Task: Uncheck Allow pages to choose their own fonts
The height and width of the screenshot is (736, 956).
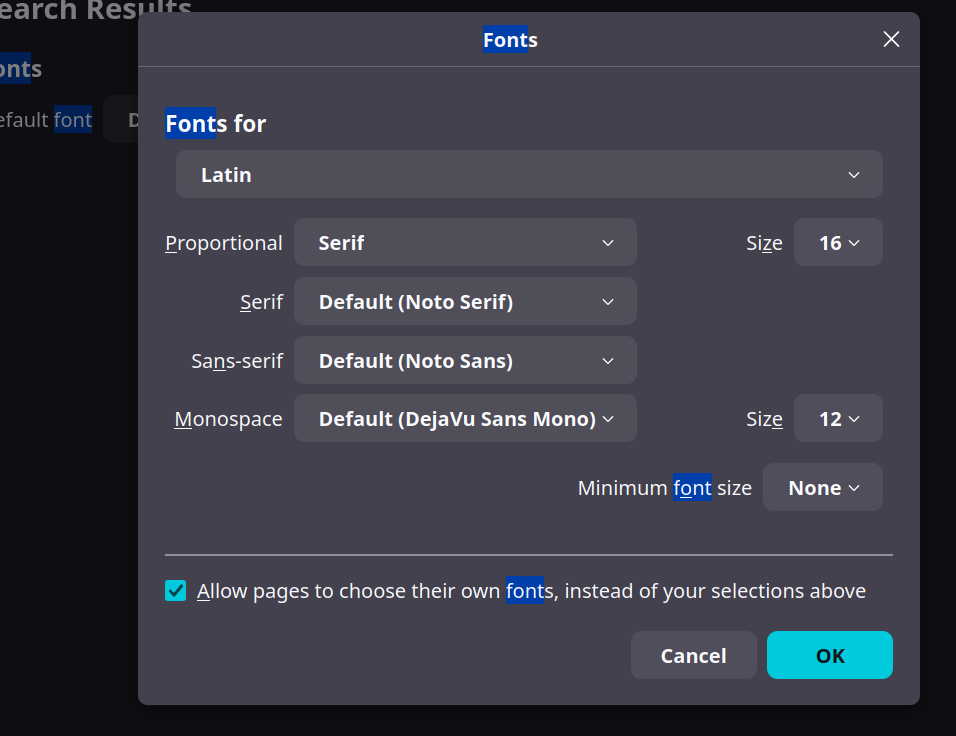Action: point(176,591)
